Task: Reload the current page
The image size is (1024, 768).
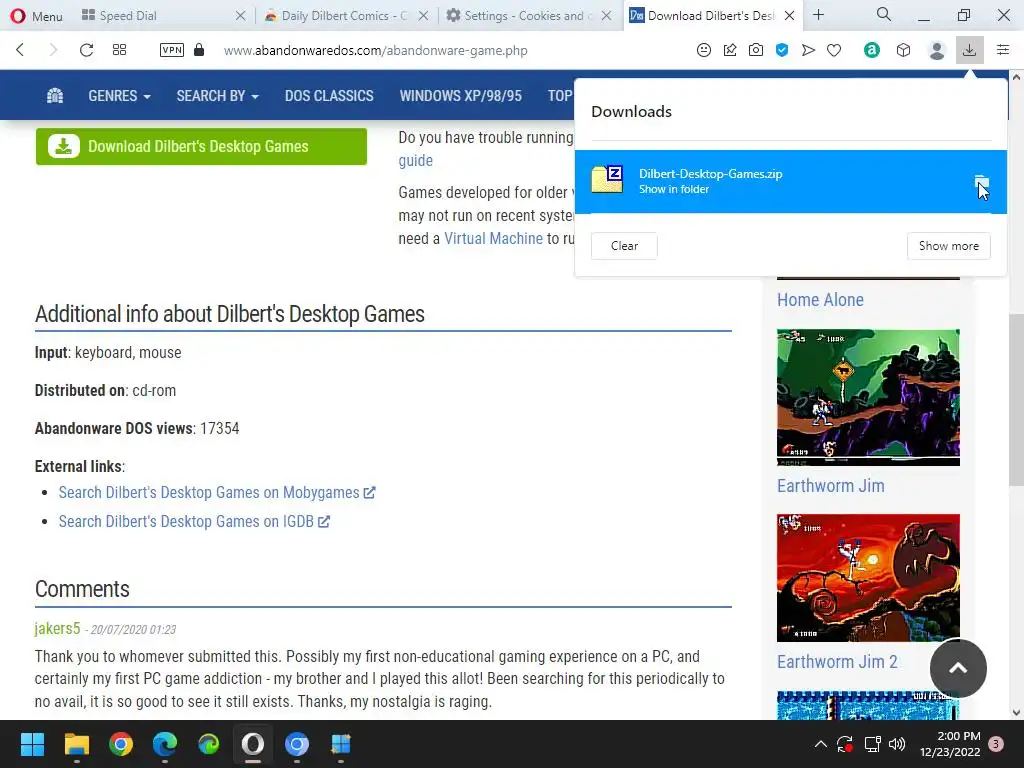Action: coord(86,50)
